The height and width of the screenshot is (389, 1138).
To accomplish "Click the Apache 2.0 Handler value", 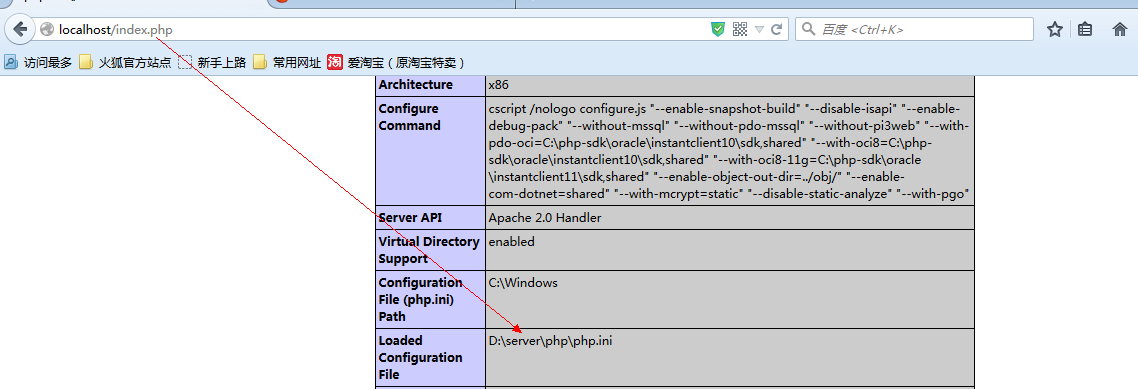I will (544, 218).
